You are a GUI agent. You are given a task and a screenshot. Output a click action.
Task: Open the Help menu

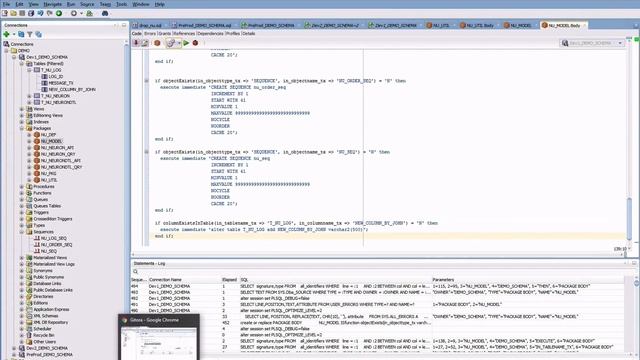pos(160,4)
